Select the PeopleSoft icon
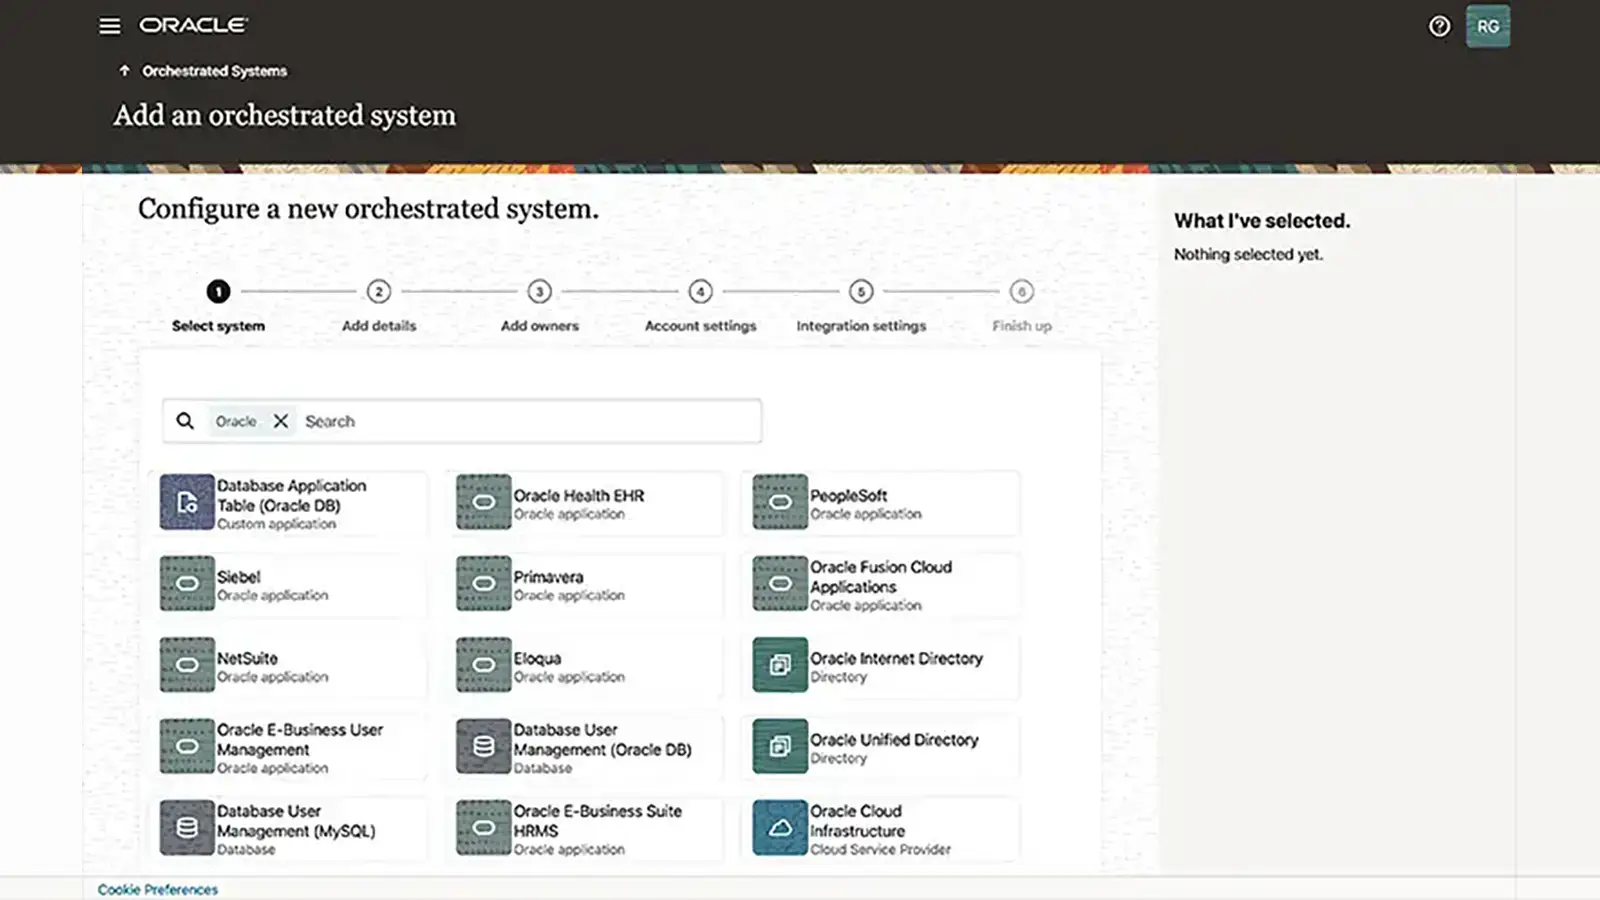The width and height of the screenshot is (1600, 900). [x=780, y=502]
